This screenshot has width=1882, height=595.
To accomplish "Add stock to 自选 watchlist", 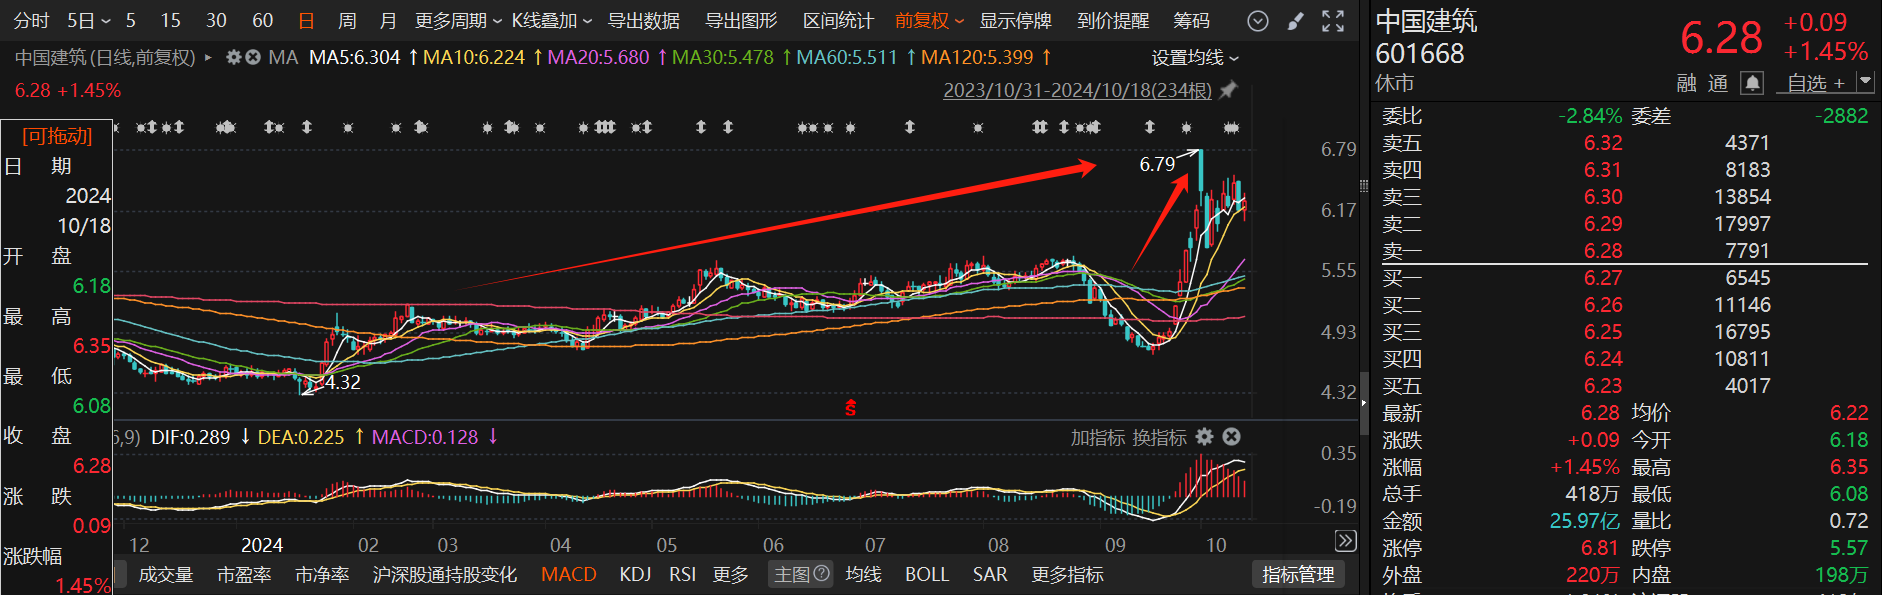I will (1815, 83).
